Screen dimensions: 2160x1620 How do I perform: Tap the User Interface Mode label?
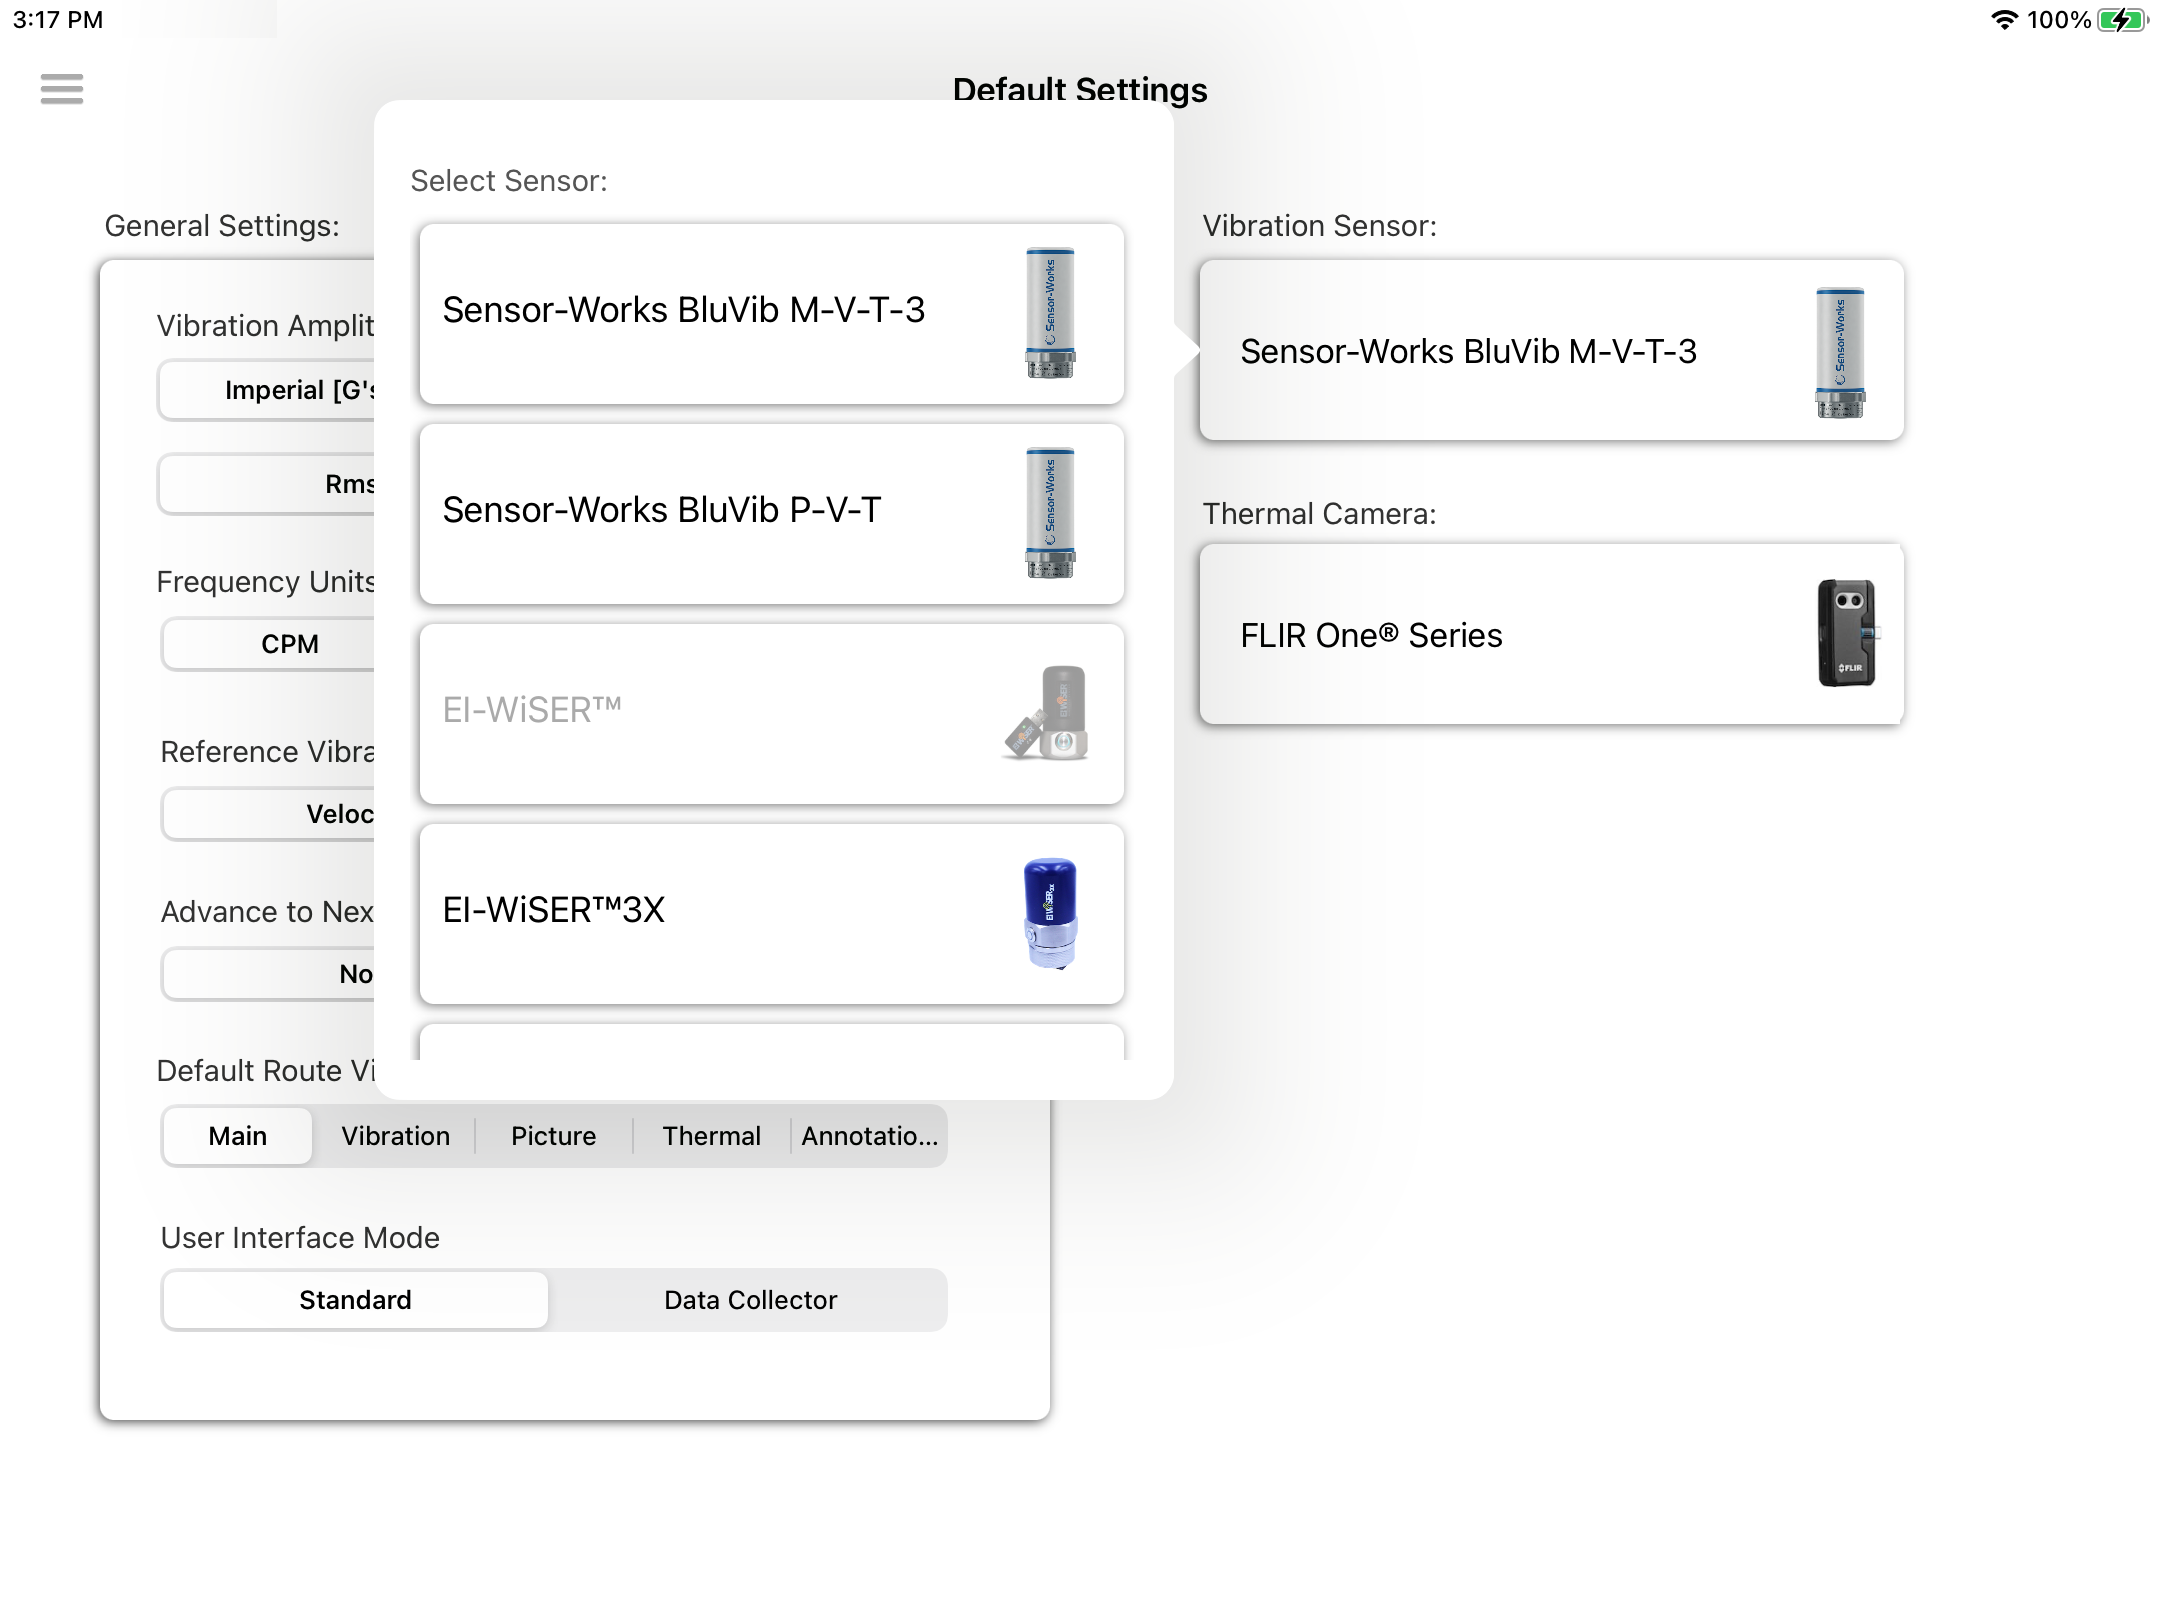click(x=300, y=1238)
